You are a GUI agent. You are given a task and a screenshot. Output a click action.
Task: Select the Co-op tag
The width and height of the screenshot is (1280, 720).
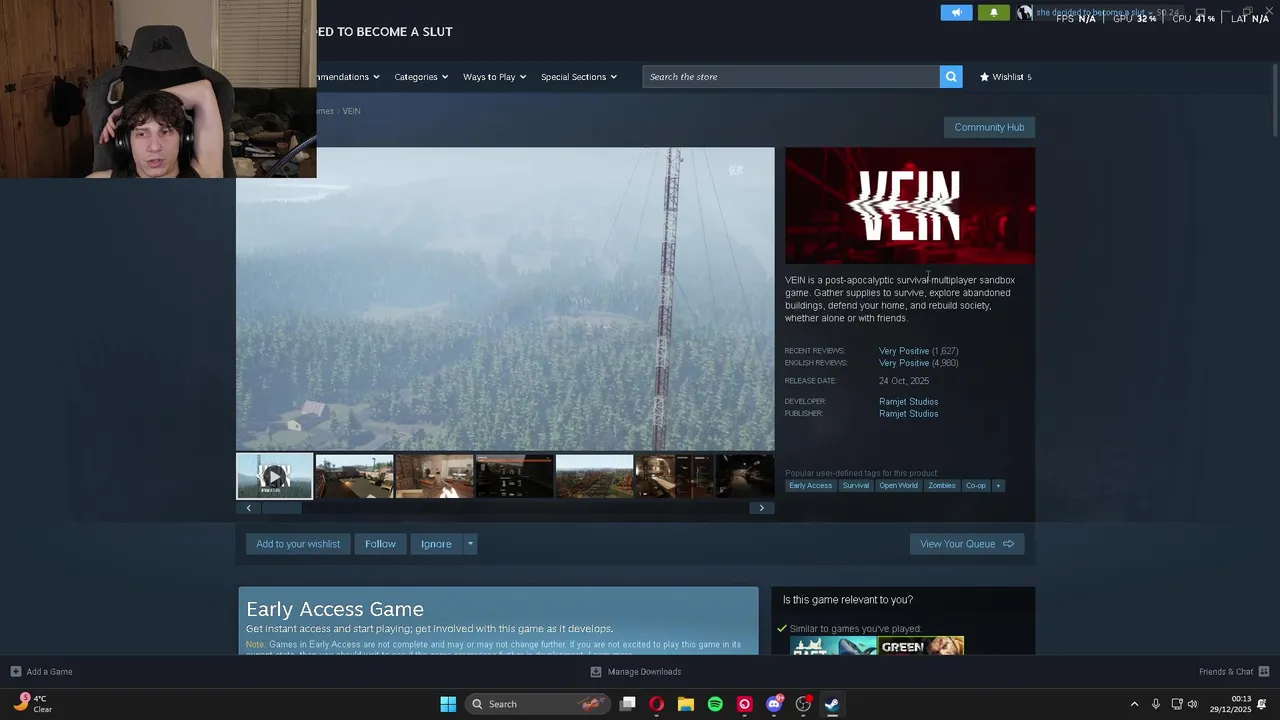click(975, 486)
